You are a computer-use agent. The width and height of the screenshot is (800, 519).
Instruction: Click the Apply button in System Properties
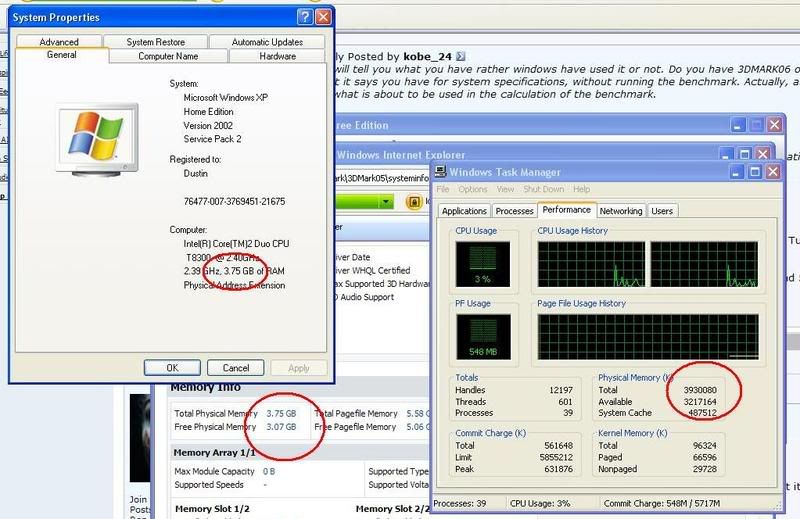pyautogui.click(x=298, y=368)
